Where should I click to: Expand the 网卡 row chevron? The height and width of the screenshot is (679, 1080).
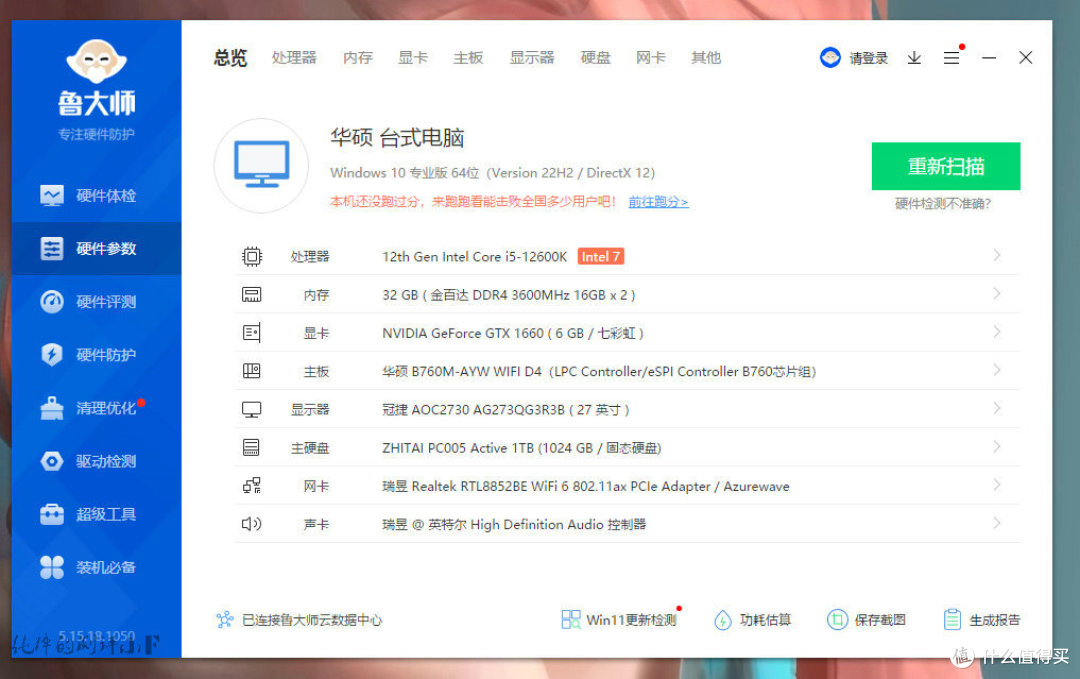(997, 485)
